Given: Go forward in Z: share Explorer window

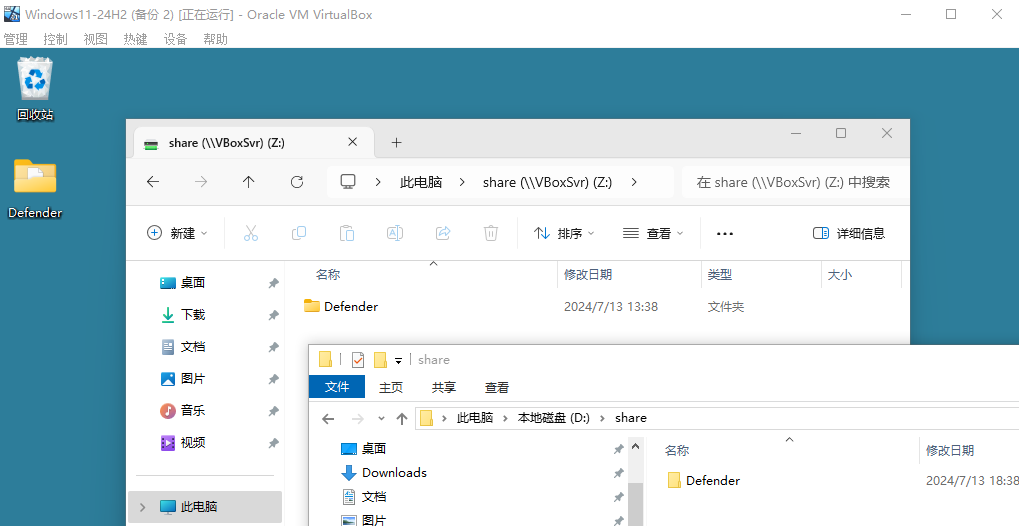Looking at the screenshot, I should (x=201, y=182).
